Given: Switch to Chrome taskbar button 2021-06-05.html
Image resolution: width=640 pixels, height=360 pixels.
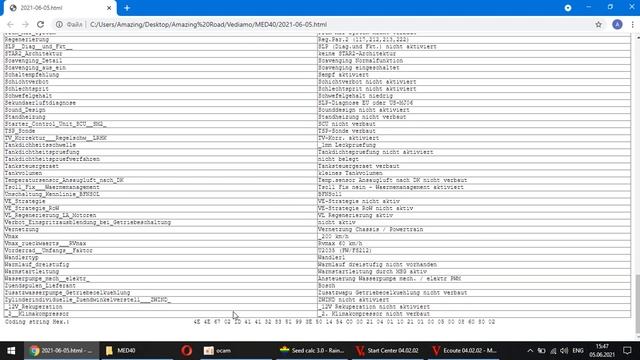Looking at the screenshot, I should pos(62,351).
